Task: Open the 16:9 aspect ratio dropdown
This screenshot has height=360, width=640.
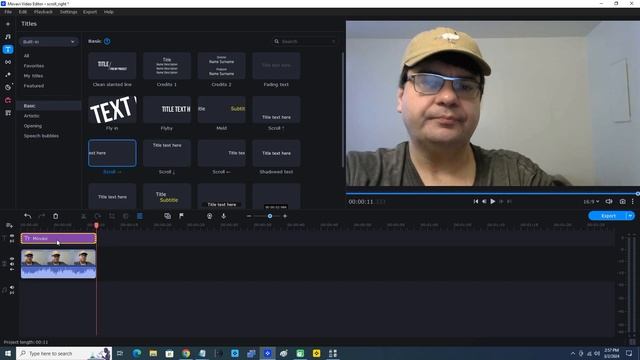Action: 591,202
